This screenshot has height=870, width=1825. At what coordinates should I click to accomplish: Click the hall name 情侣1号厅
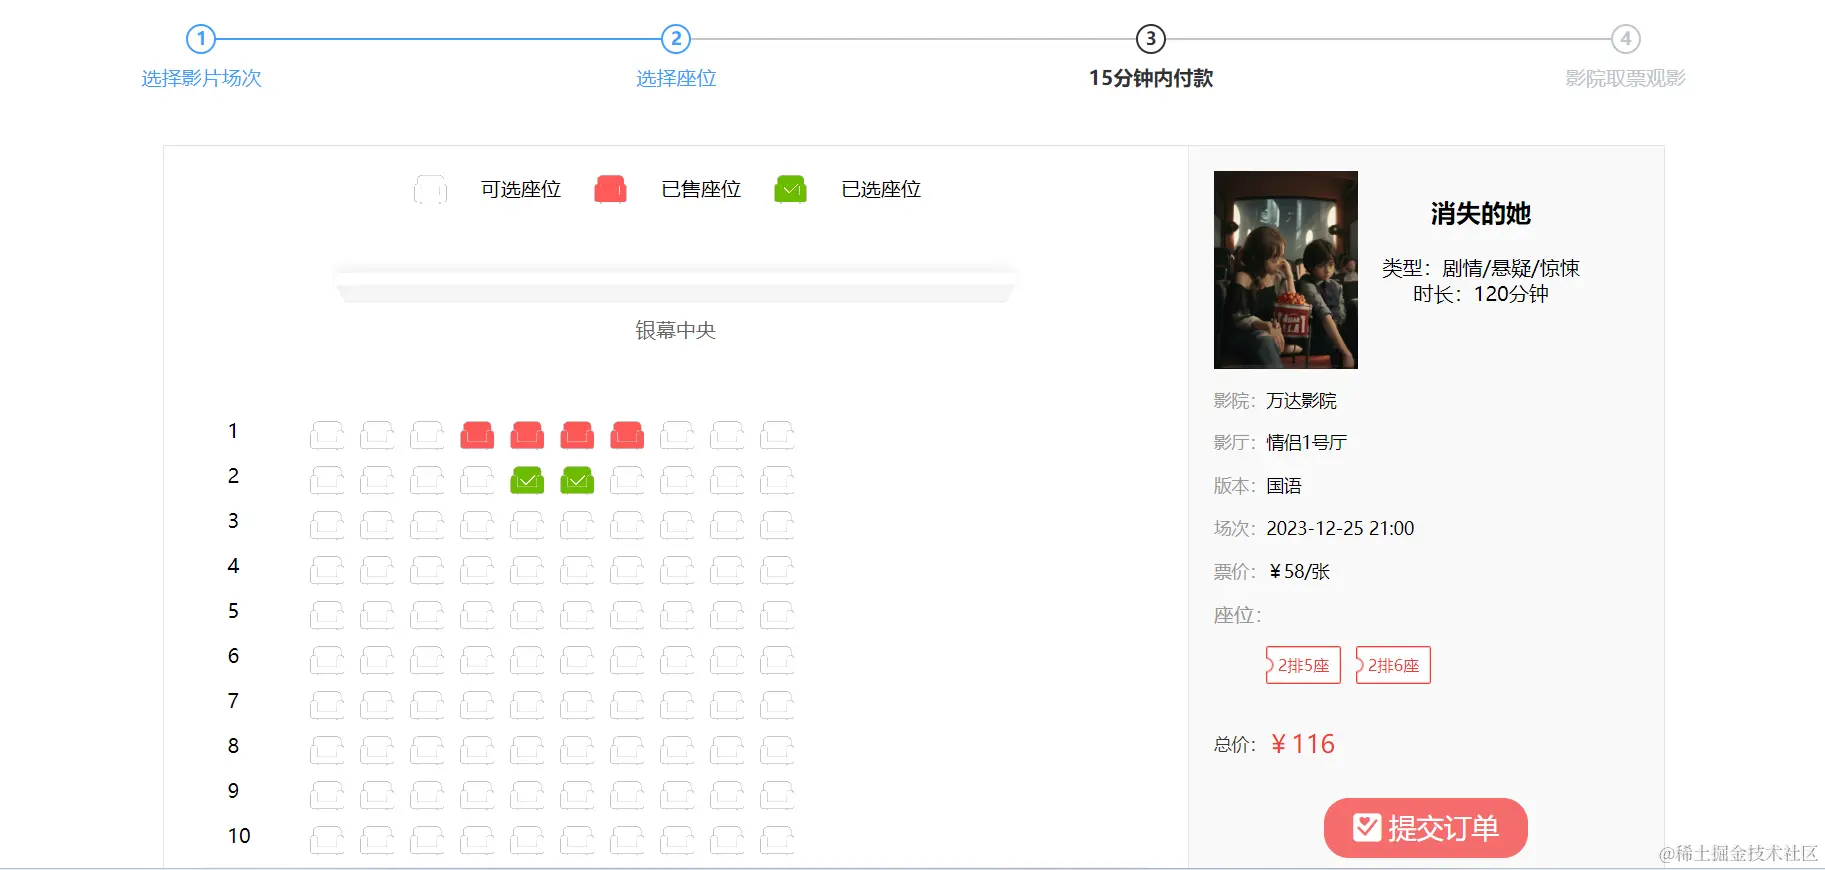pyautogui.click(x=1307, y=442)
